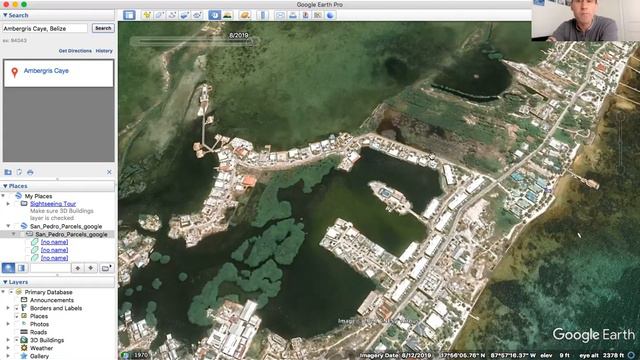The height and width of the screenshot is (360, 640).
Task: Click the Save to My Places folder icon
Action: [8, 172]
